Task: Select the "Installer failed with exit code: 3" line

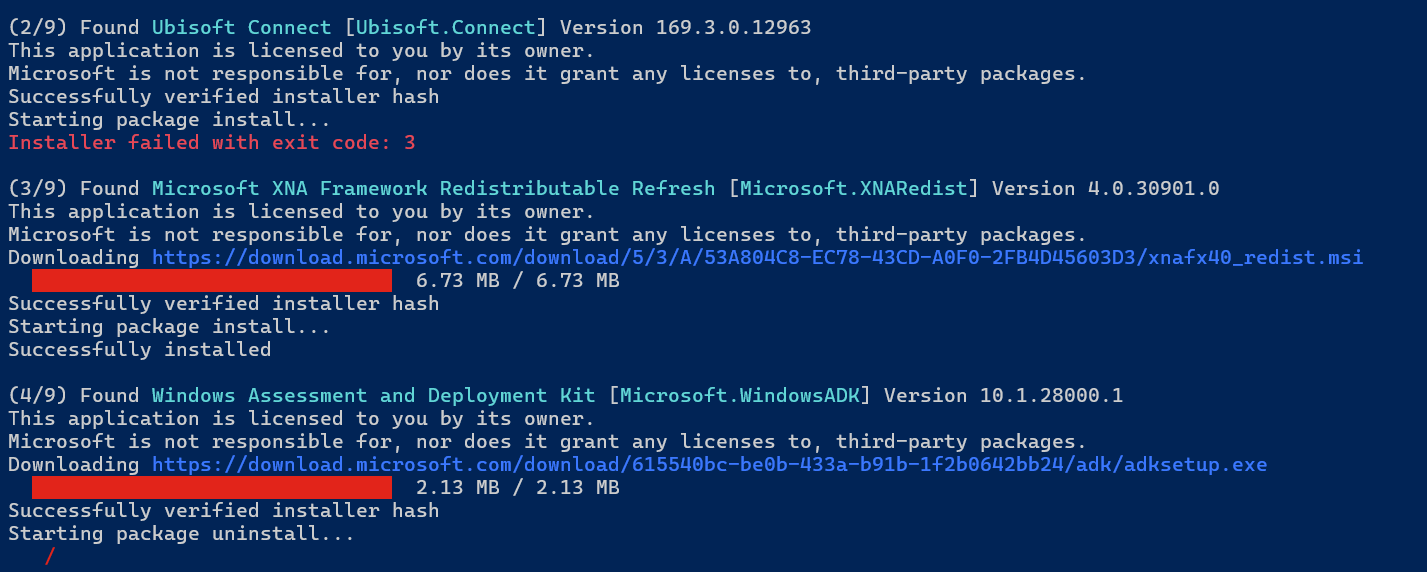Action: click(x=211, y=143)
